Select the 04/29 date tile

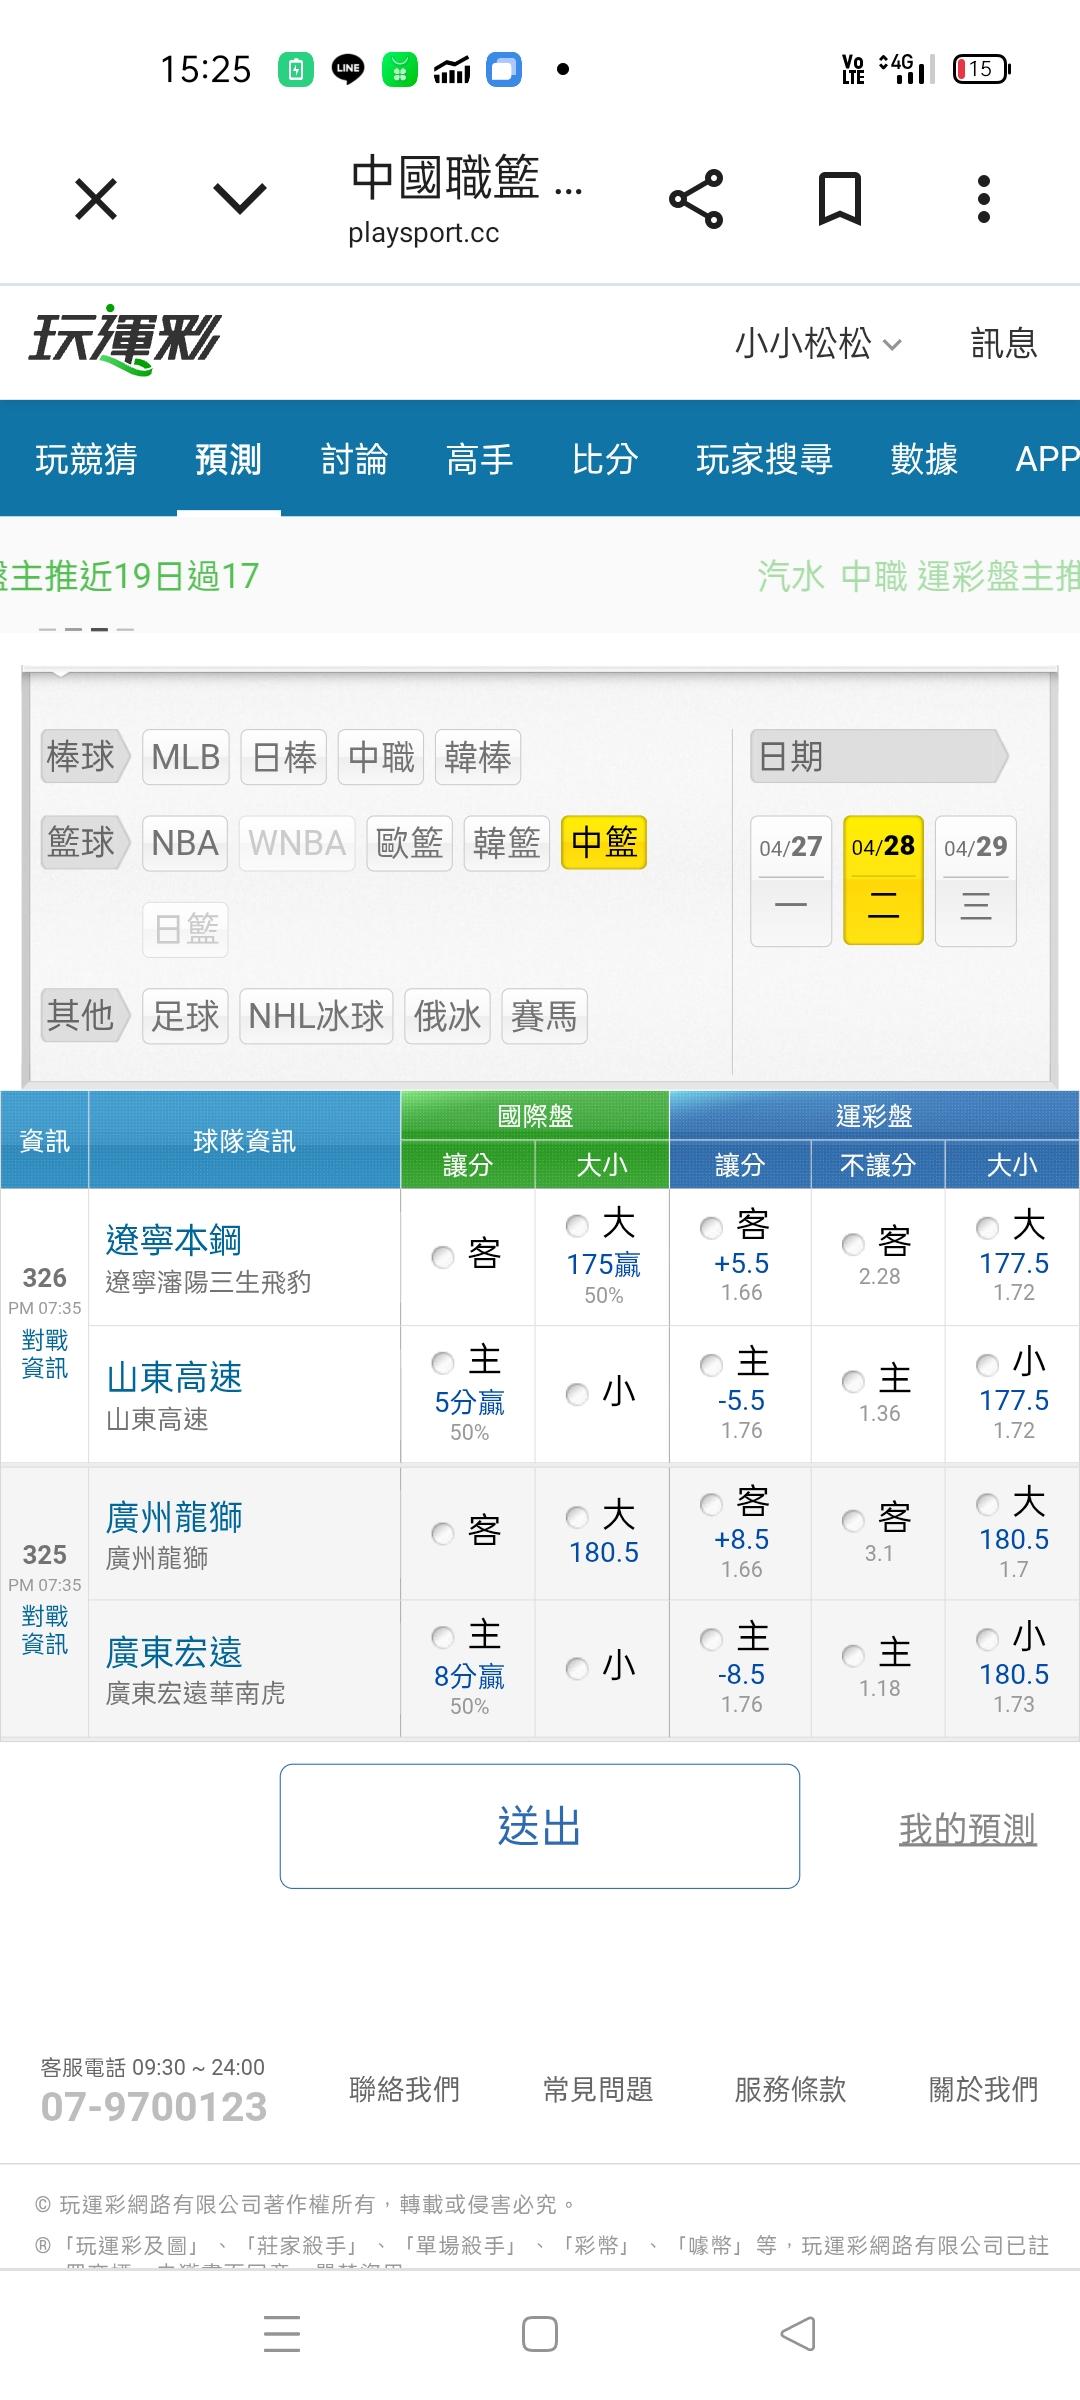click(x=975, y=880)
